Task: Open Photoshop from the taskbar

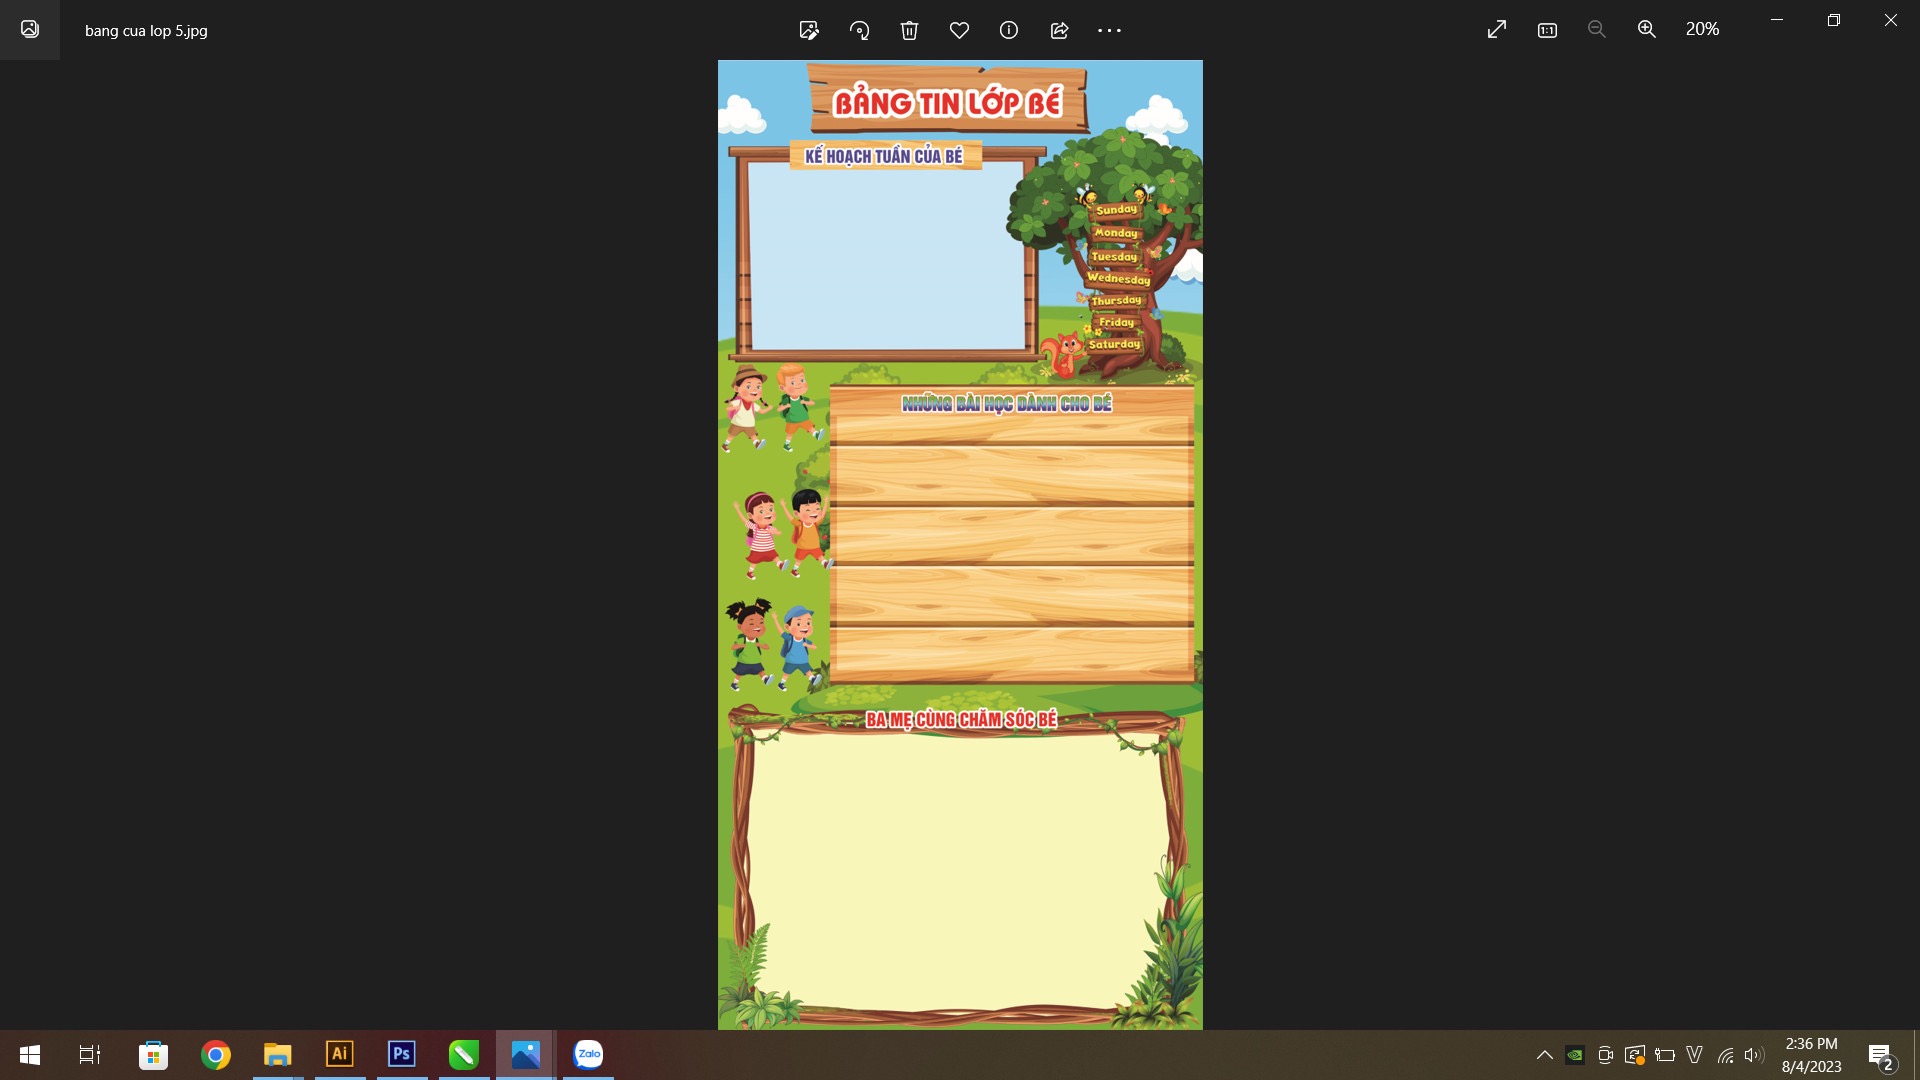Action: coord(402,1054)
